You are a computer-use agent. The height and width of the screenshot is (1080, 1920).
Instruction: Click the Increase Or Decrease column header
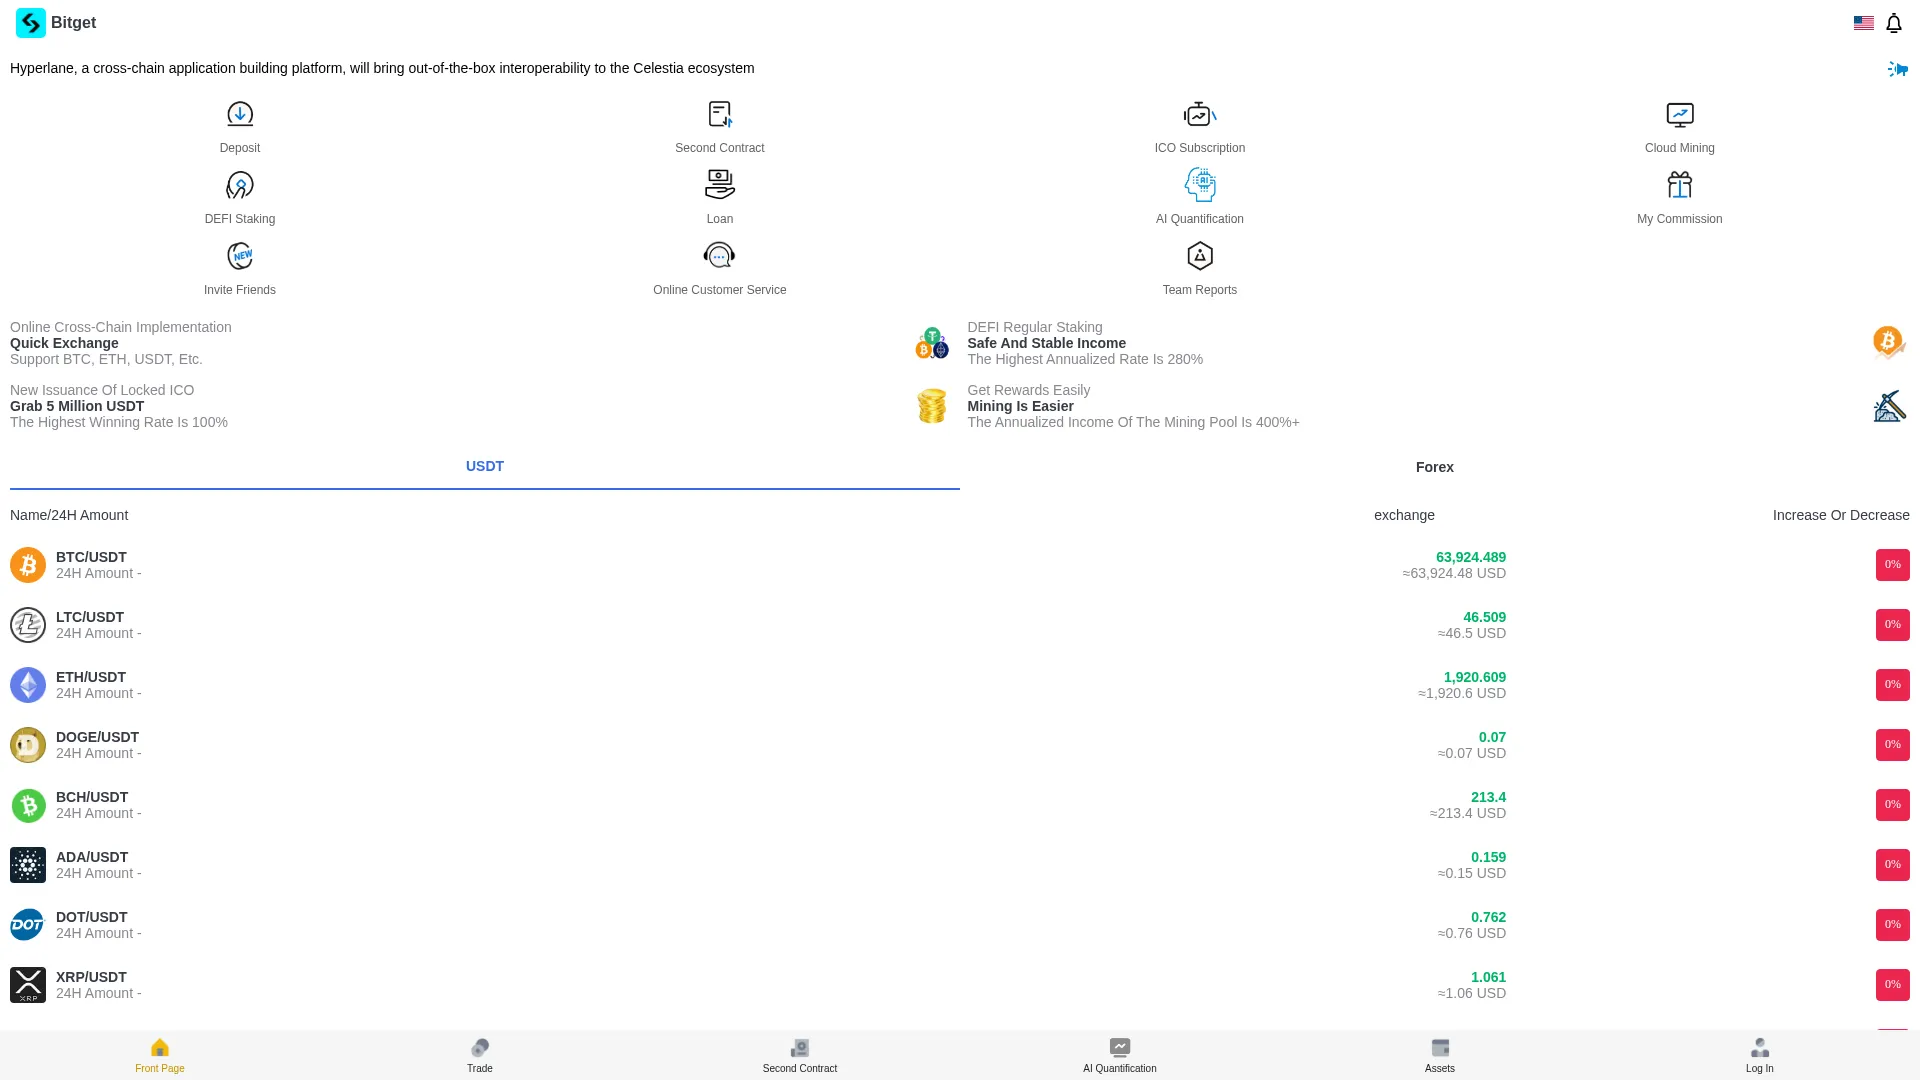tap(1841, 515)
